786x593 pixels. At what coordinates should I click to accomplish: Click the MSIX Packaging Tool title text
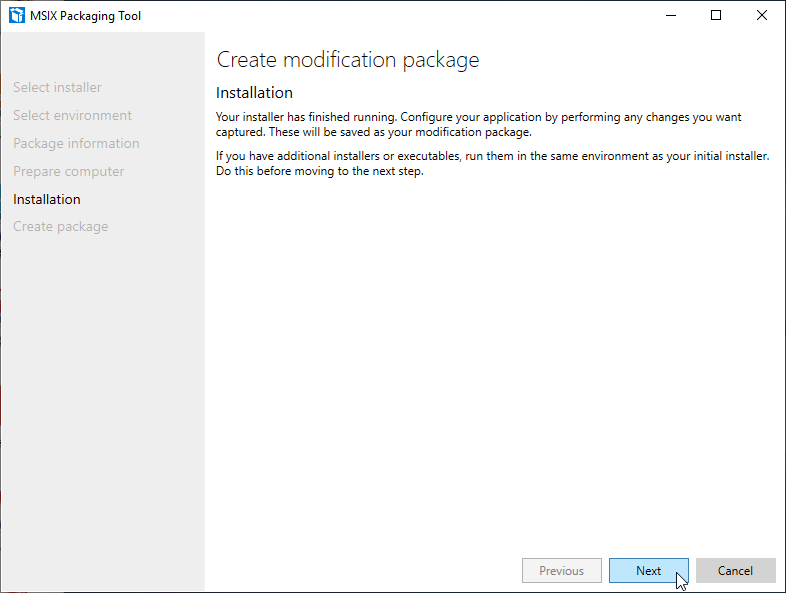(86, 15)
